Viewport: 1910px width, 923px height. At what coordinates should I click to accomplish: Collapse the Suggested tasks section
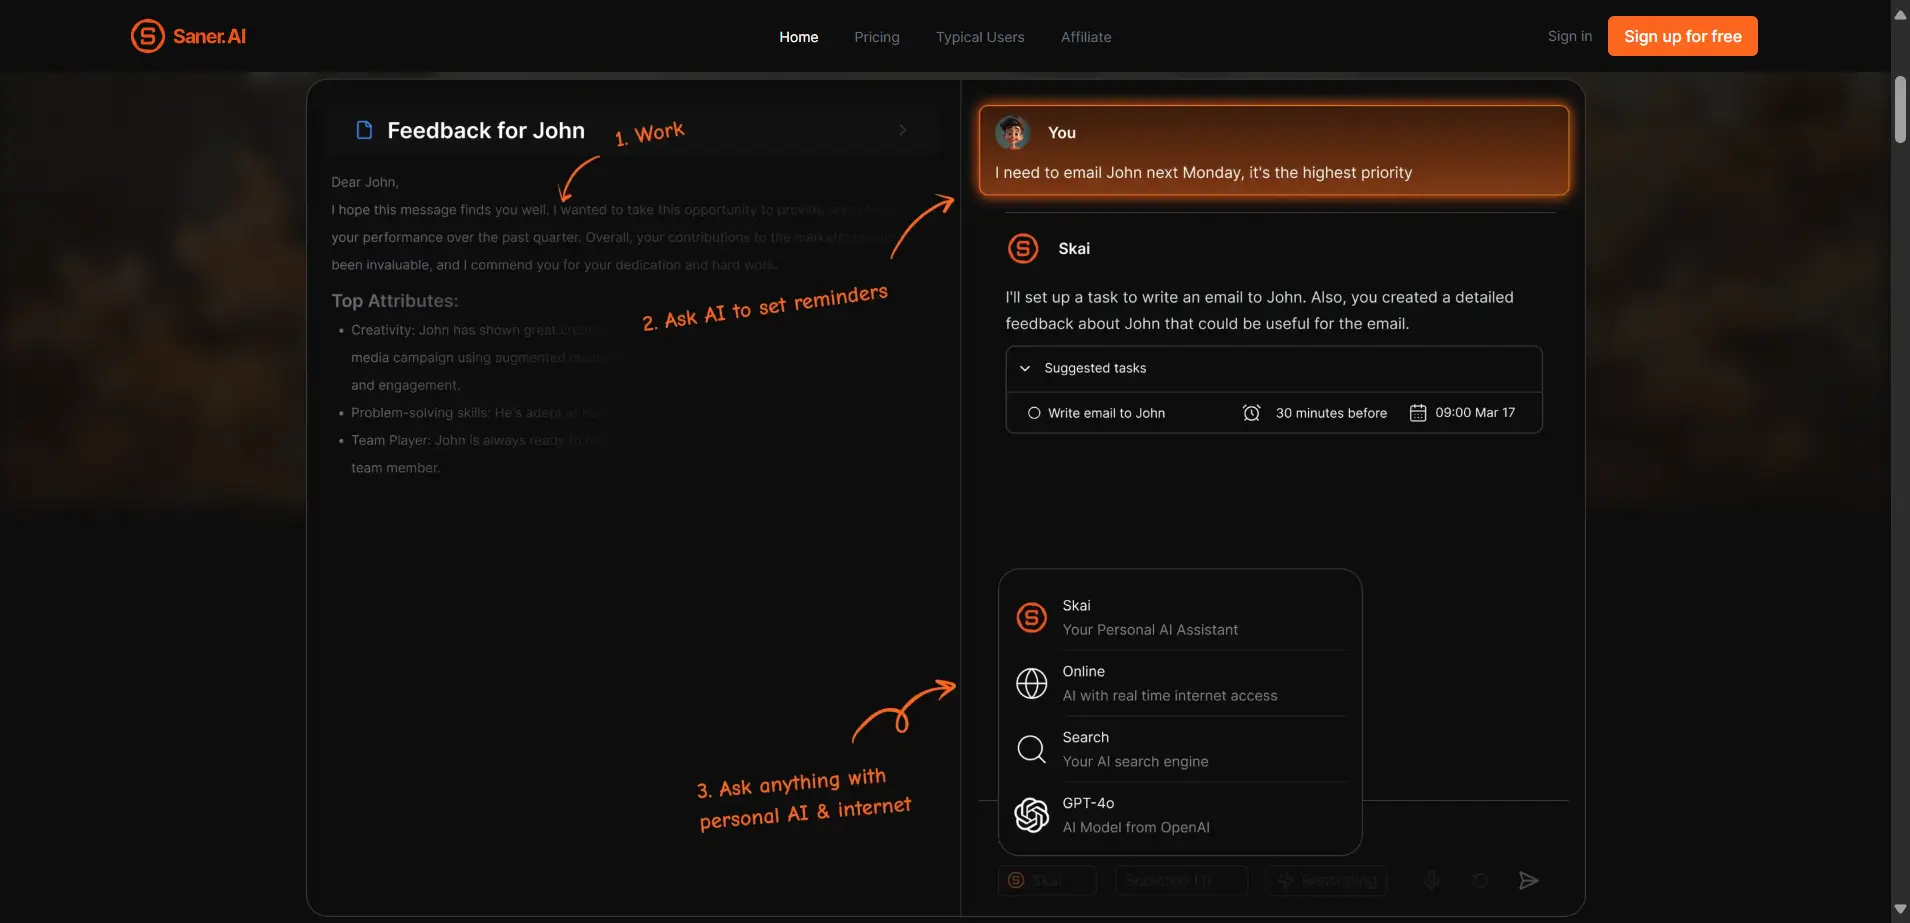coord(1025,368)
